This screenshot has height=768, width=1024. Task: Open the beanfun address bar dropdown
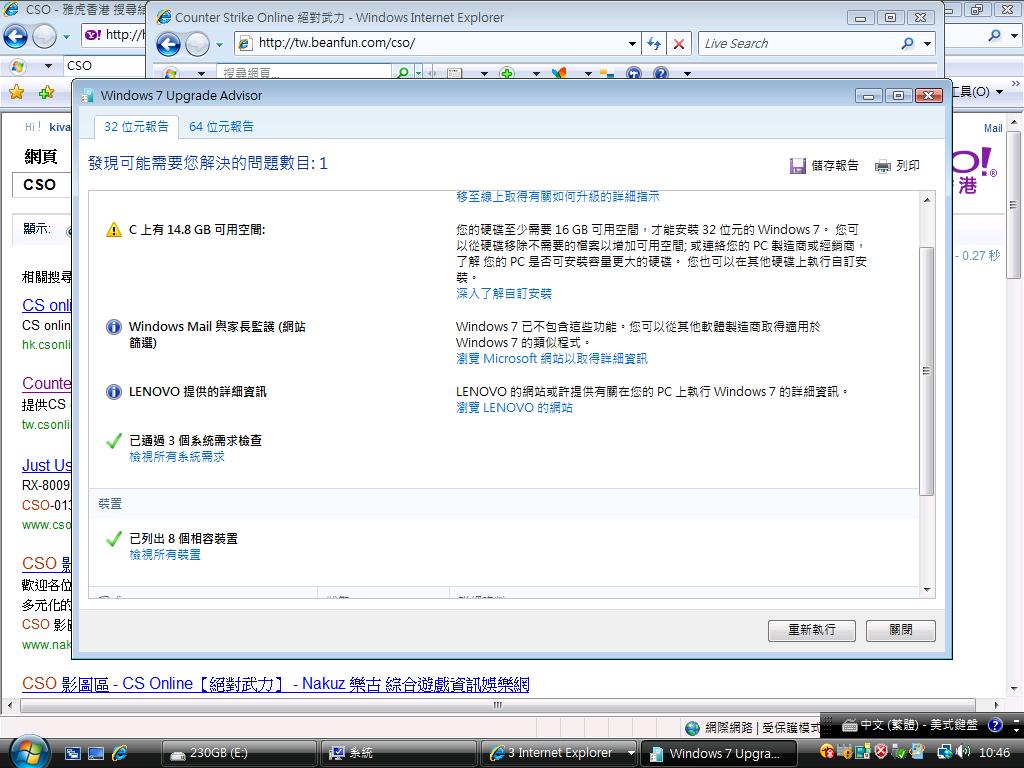point(632,44)
